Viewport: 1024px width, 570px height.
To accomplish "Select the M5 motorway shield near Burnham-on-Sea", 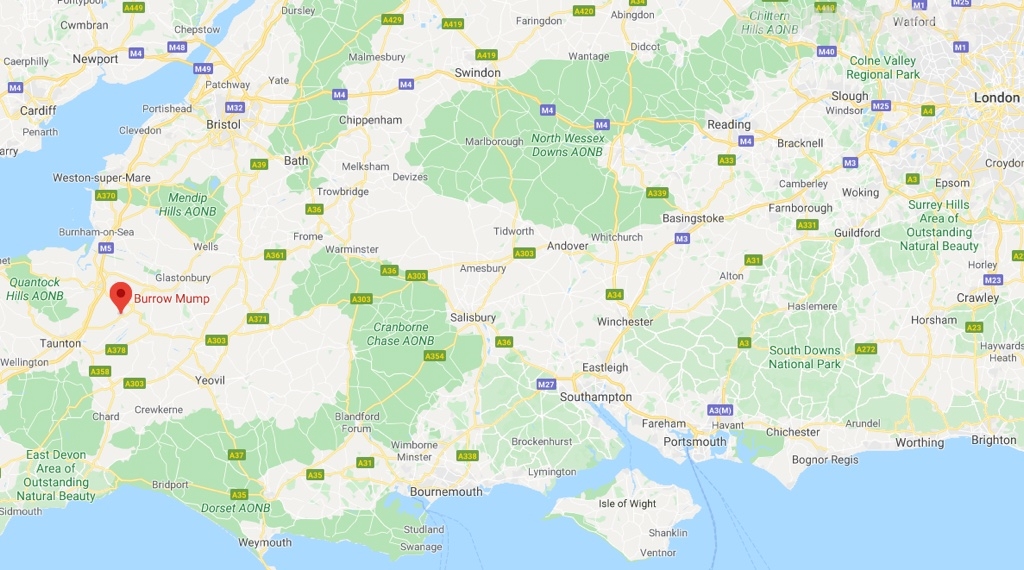I will (x=106, y=247).
